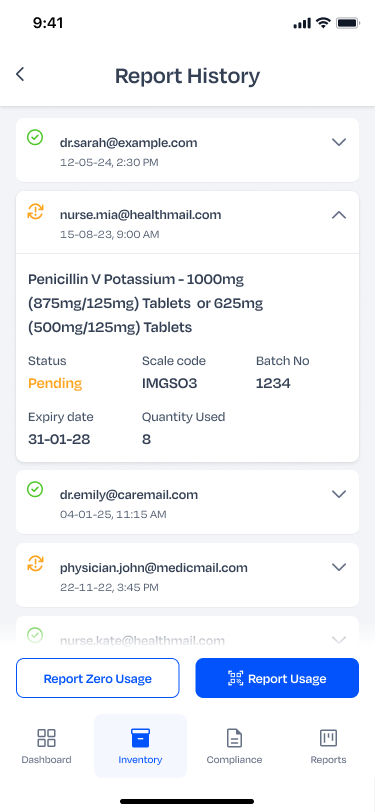Viewport: 375px width, 812px height.
Task: Click the battery indicator in status bar
Action: pyautogui.click(x=348, y=23)
